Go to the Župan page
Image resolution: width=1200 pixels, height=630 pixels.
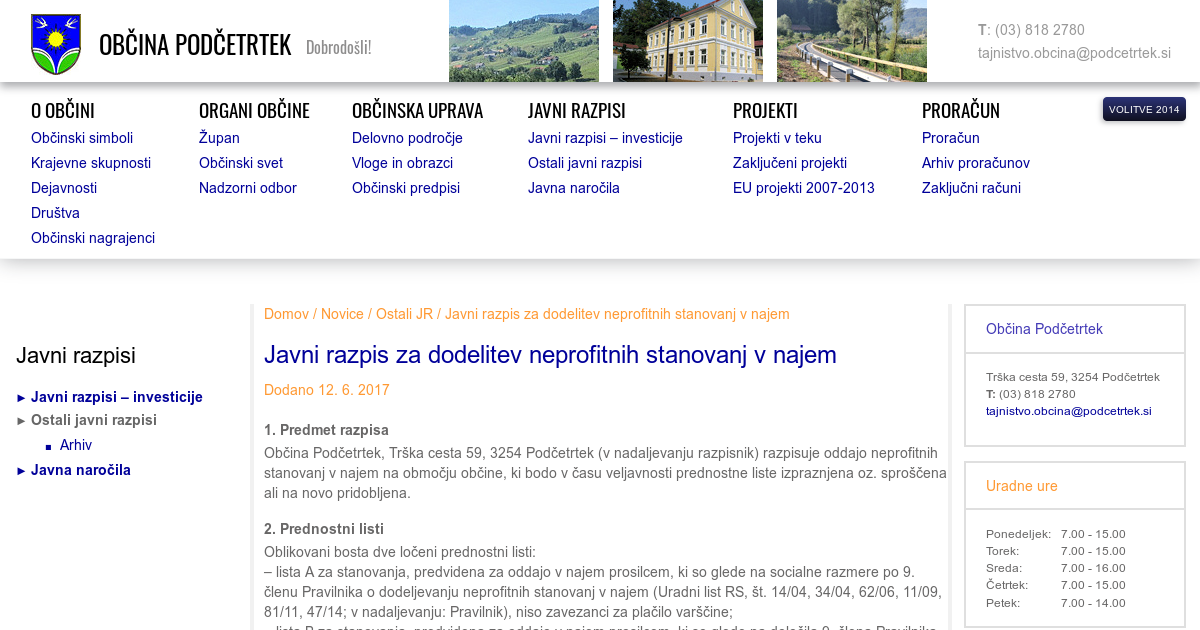(x=219, y=138)
